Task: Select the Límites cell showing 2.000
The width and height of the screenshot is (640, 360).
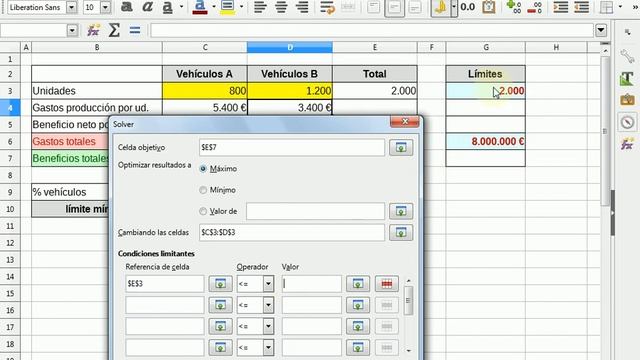Action: (x=486, y=91)
